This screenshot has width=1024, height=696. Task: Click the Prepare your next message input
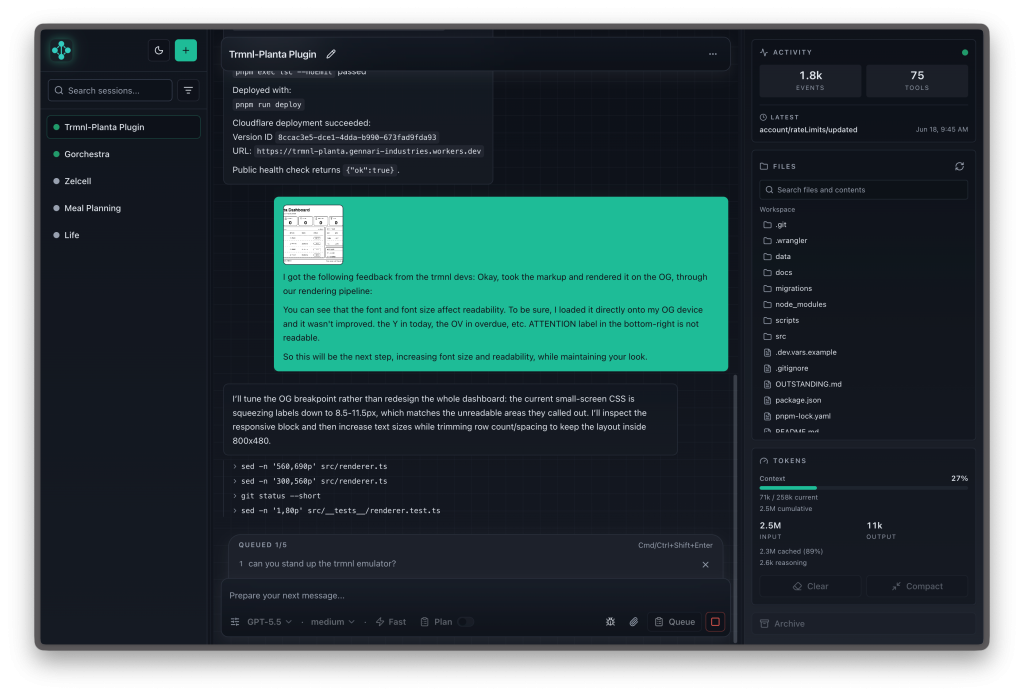point(475,595)
